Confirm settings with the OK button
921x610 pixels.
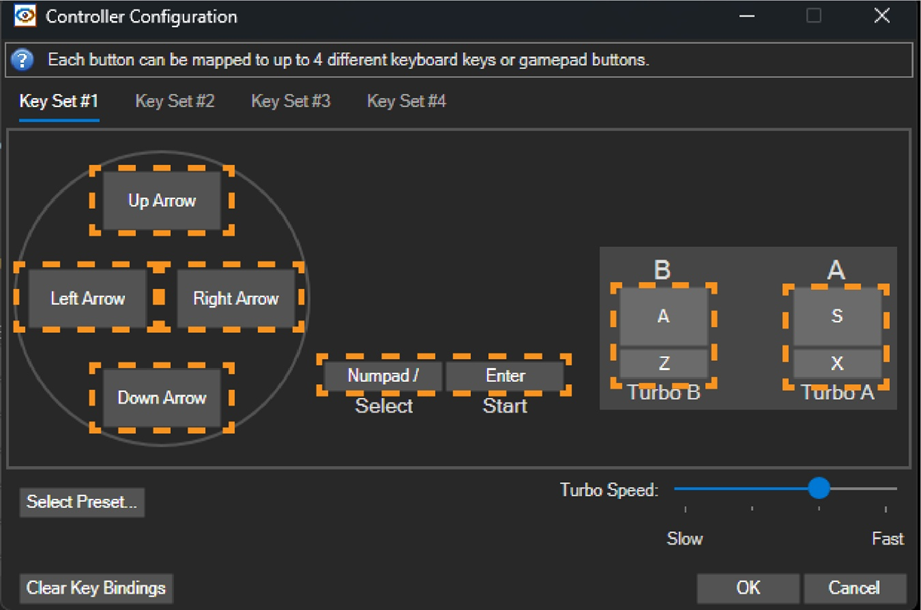(x=748, y=588)
